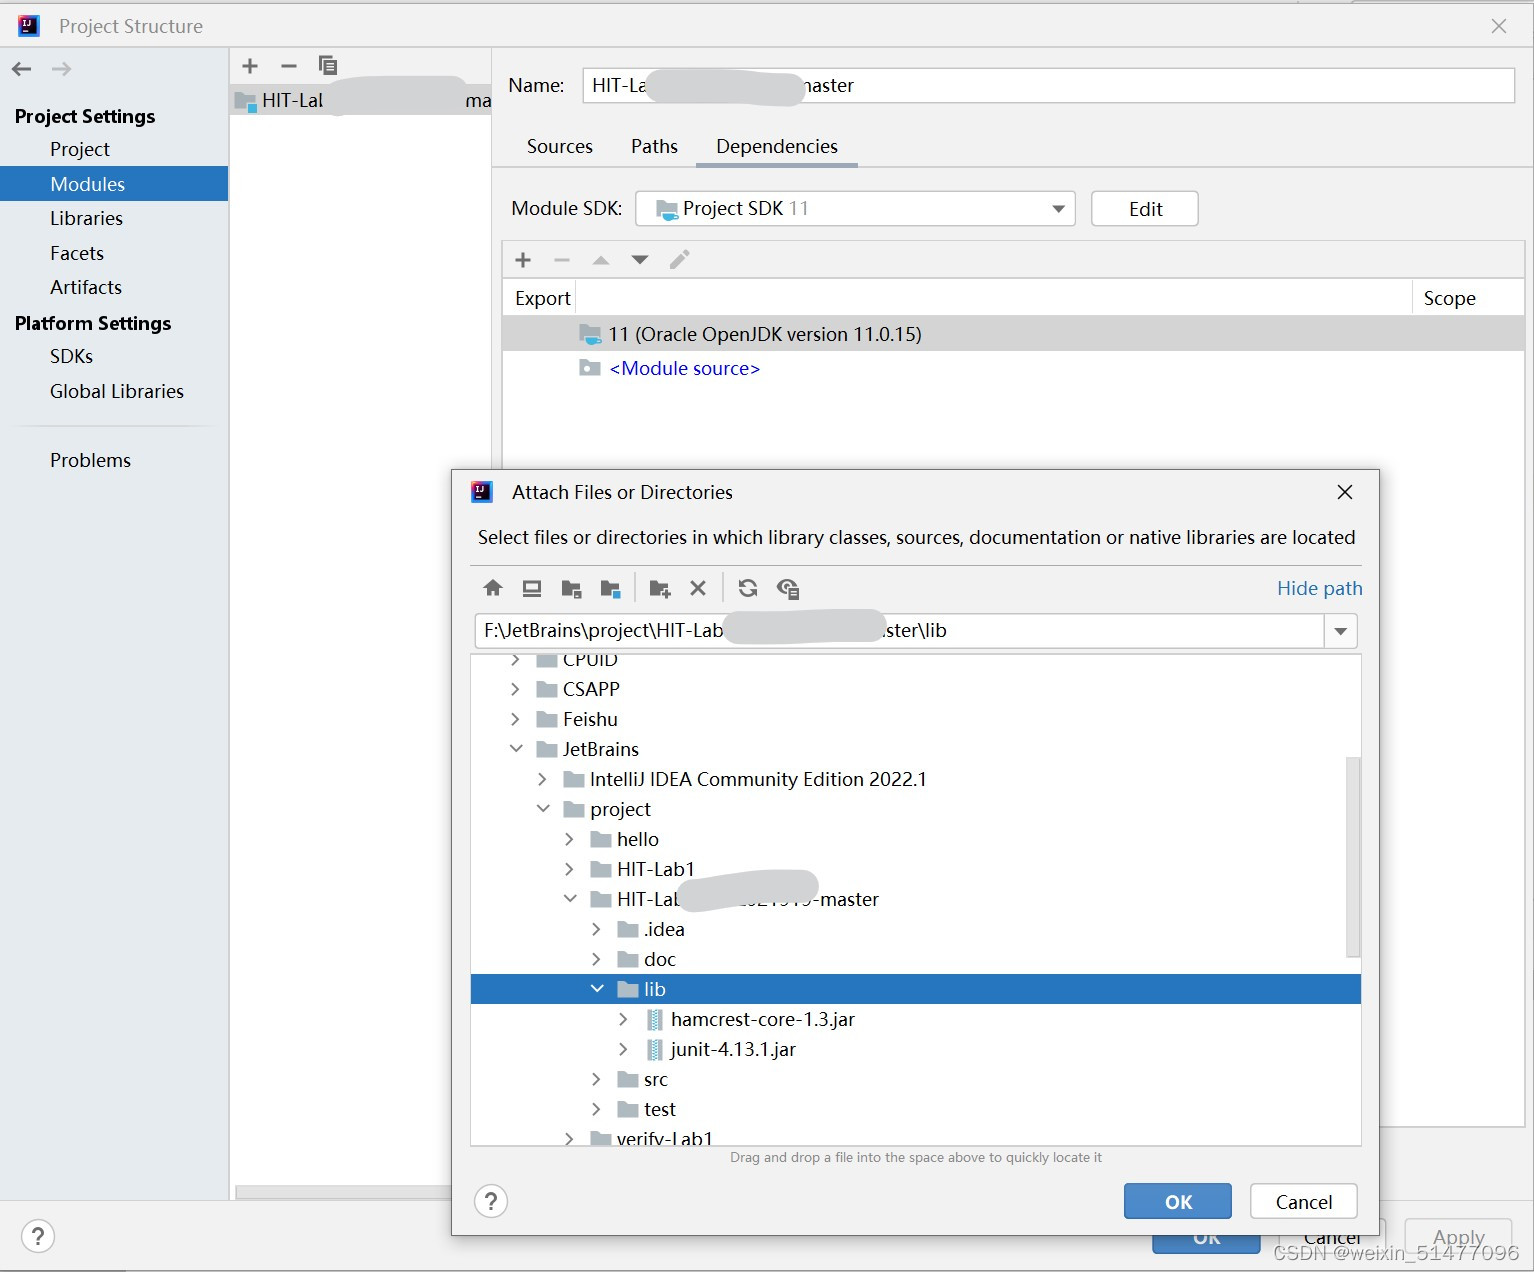Open help in Project Structure window
Image resolution: width=1534 pixels, height=1272 pixels.
coord(38,1236)
